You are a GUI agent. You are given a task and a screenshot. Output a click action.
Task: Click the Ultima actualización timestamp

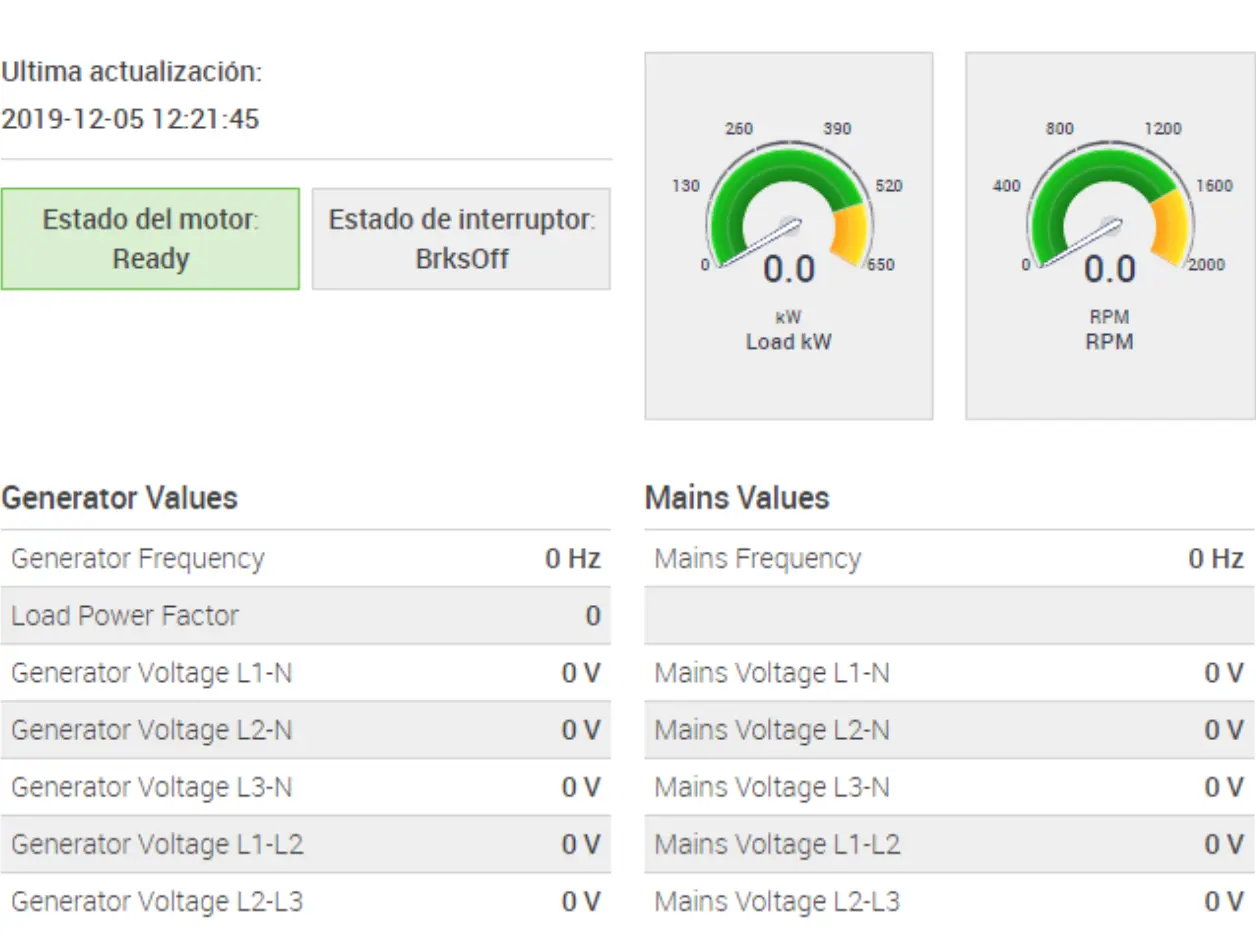click(130, 119)
